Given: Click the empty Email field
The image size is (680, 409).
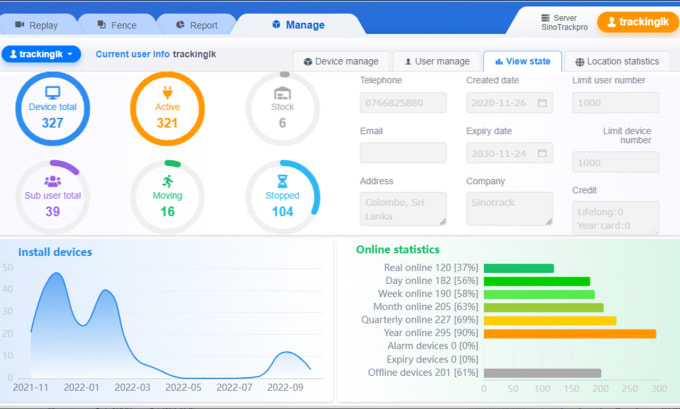Looking at the screenshot, I should pos(403,153).
